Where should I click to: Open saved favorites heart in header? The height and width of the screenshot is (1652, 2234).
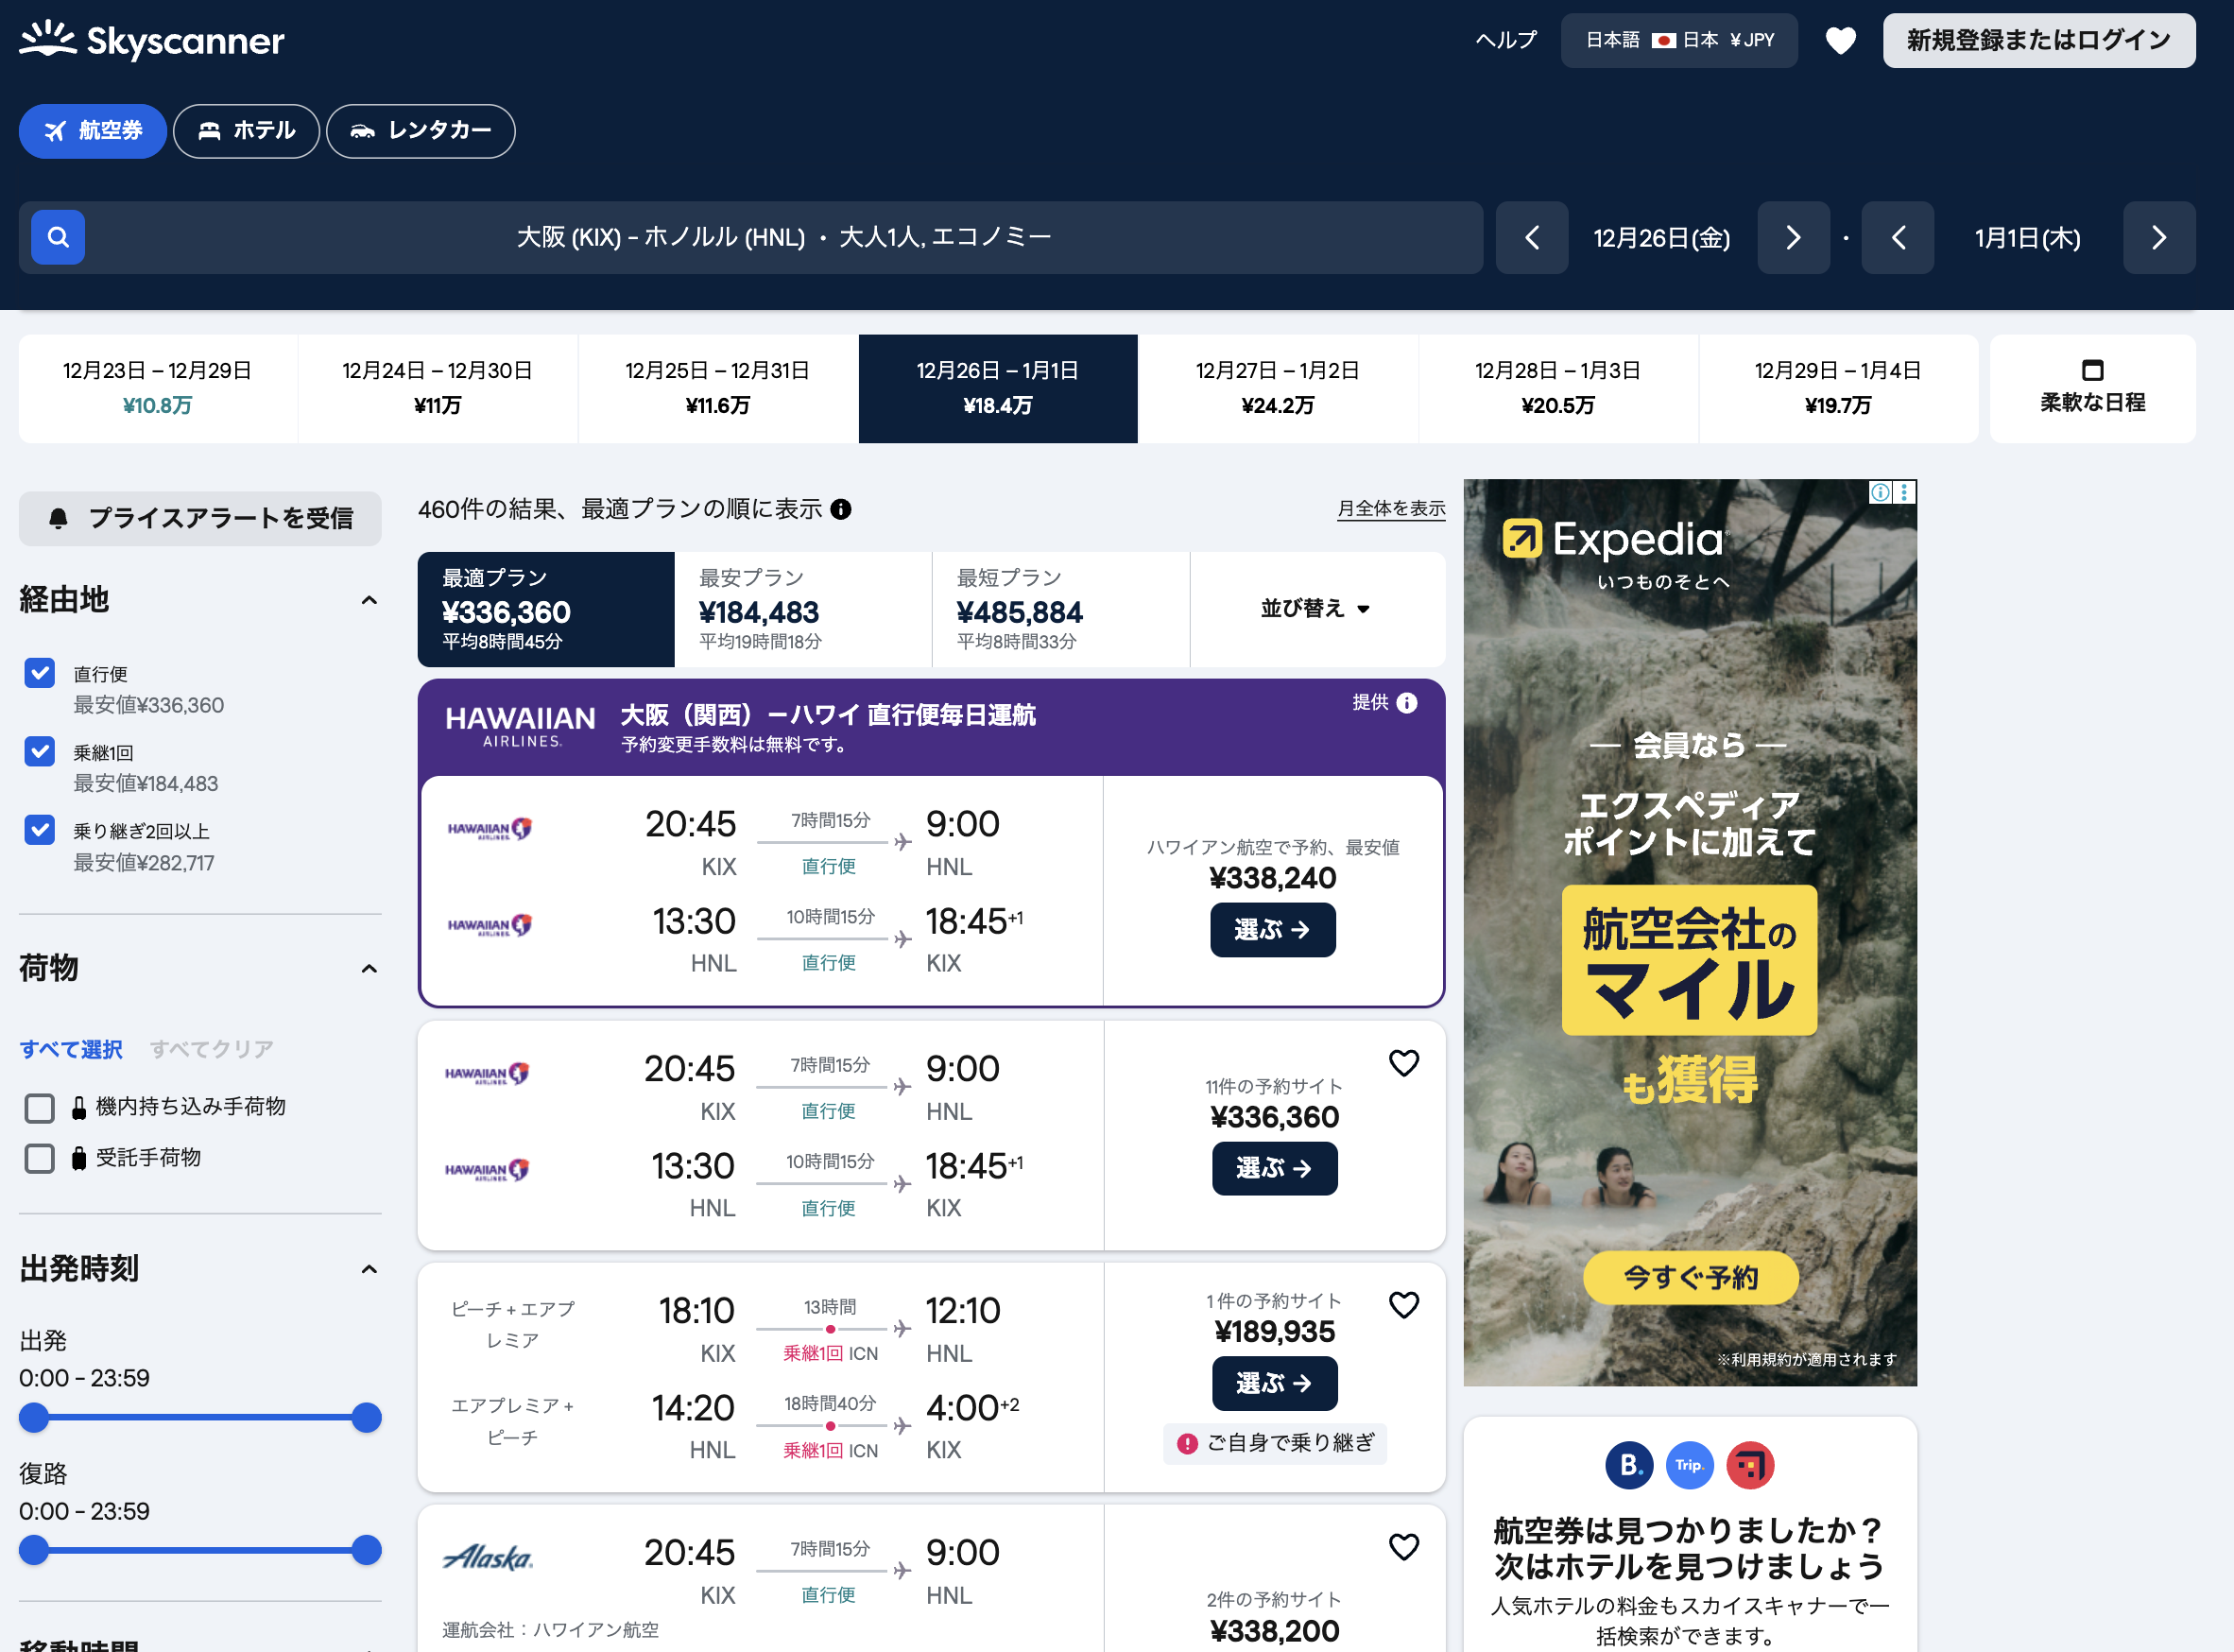point(1840,40)
